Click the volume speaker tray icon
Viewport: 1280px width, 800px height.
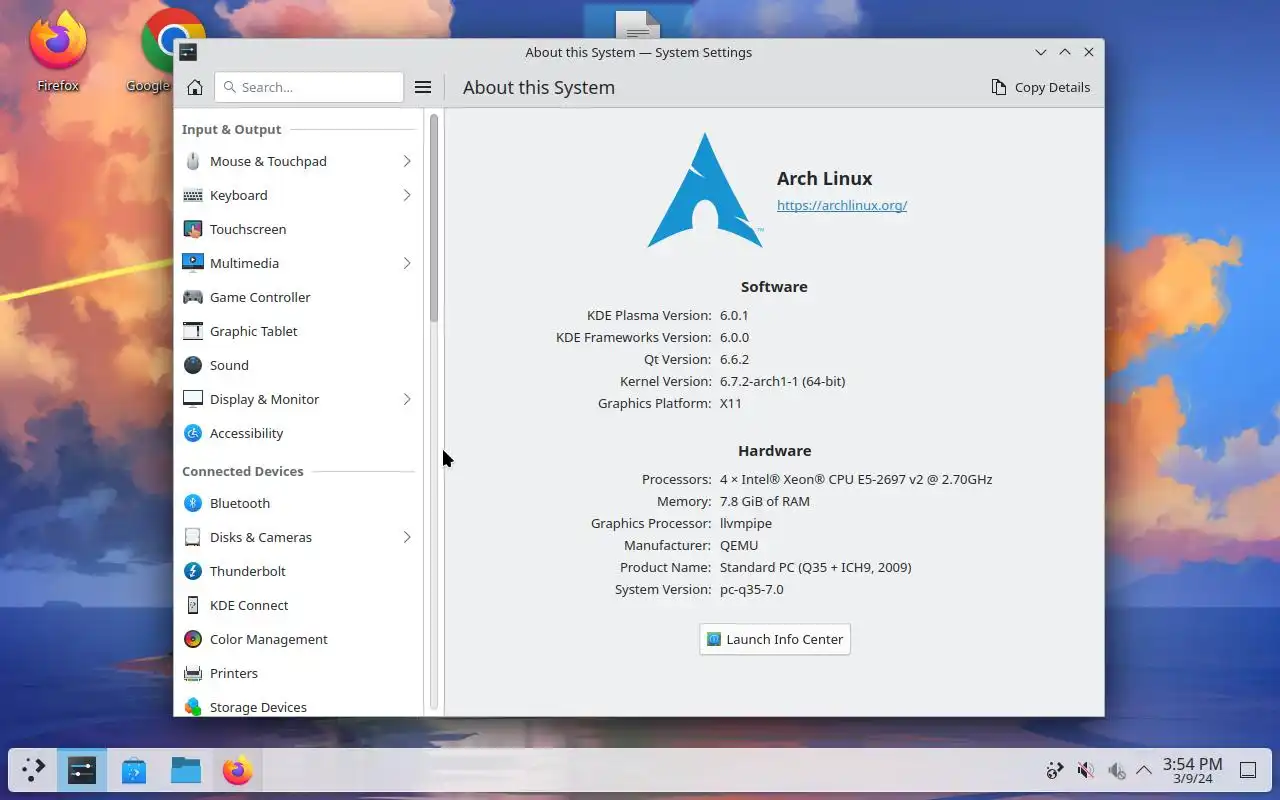coord(1116,770)
